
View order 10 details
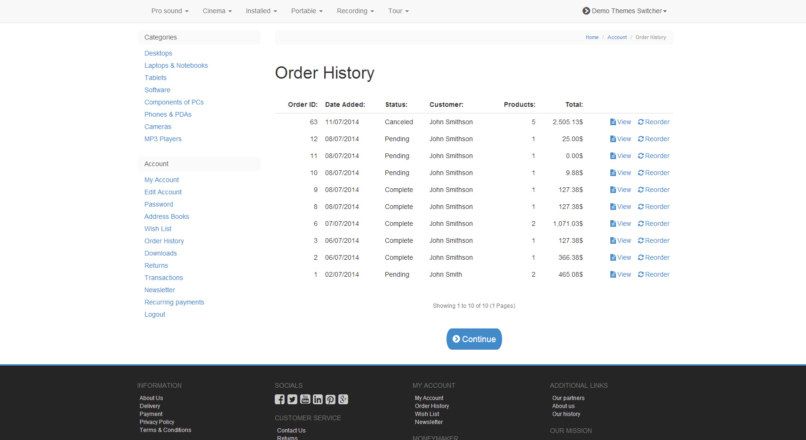tap(620, 173)
